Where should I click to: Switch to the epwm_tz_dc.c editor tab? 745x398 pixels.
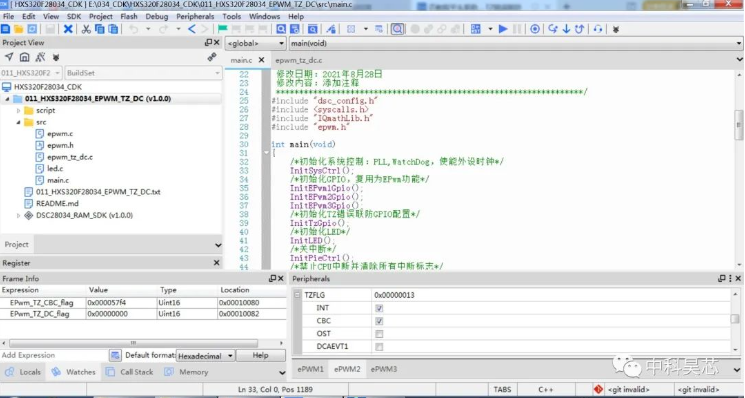pyautogui.click(x=298, y=60)
